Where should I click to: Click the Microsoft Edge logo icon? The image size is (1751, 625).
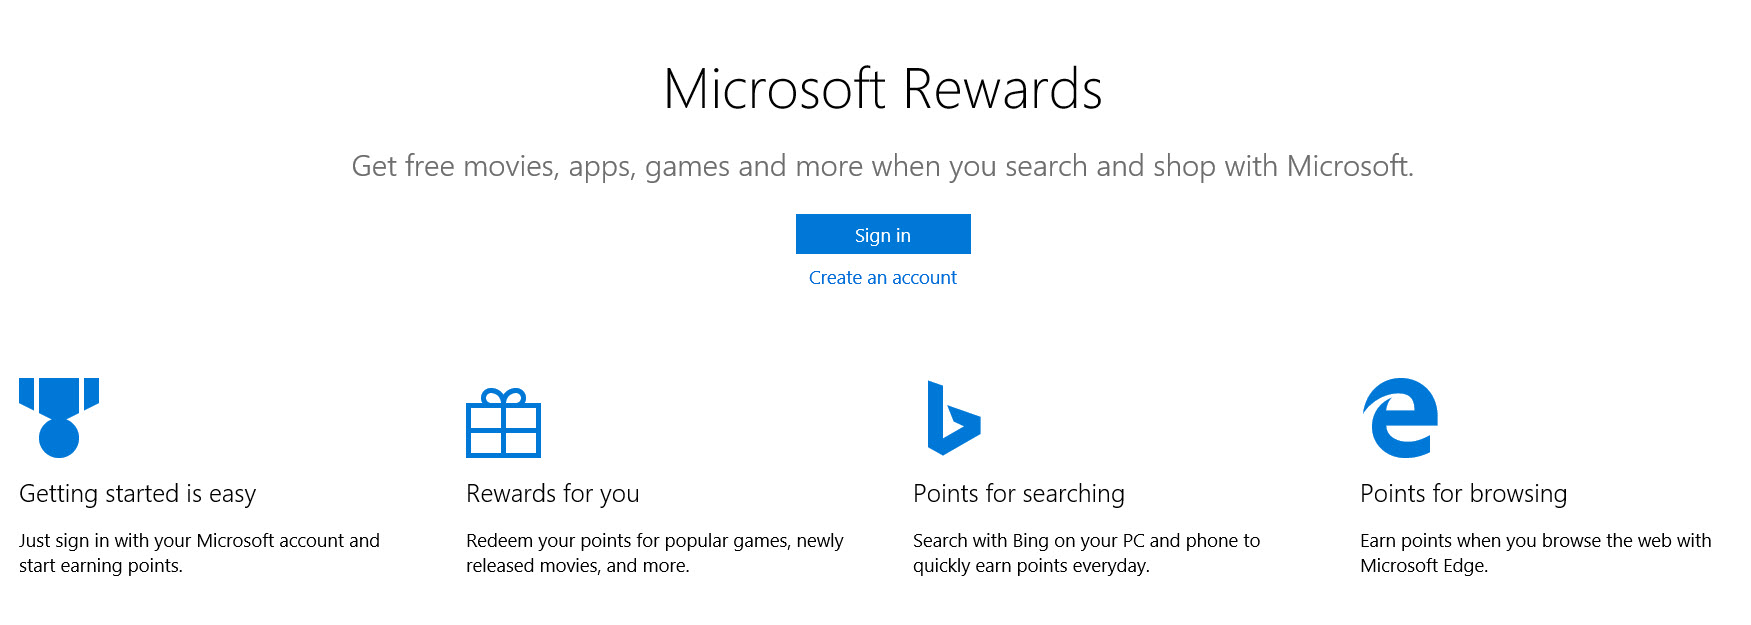pos(1400,418)
